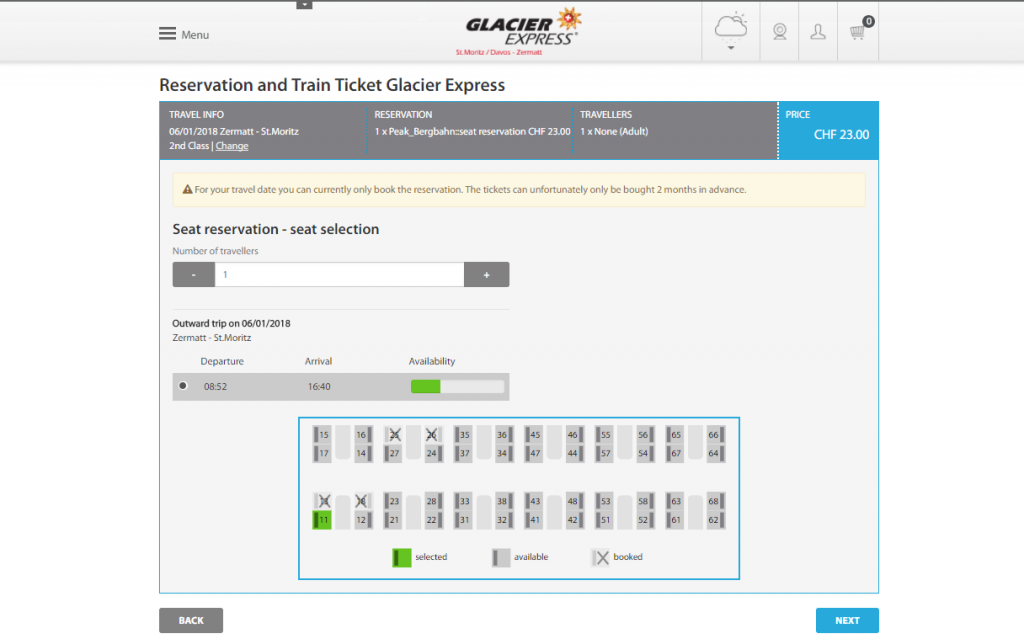The width and height of the screenshot is (1024, 639).
Task: Select seat 54
Action: pos(645,453)
